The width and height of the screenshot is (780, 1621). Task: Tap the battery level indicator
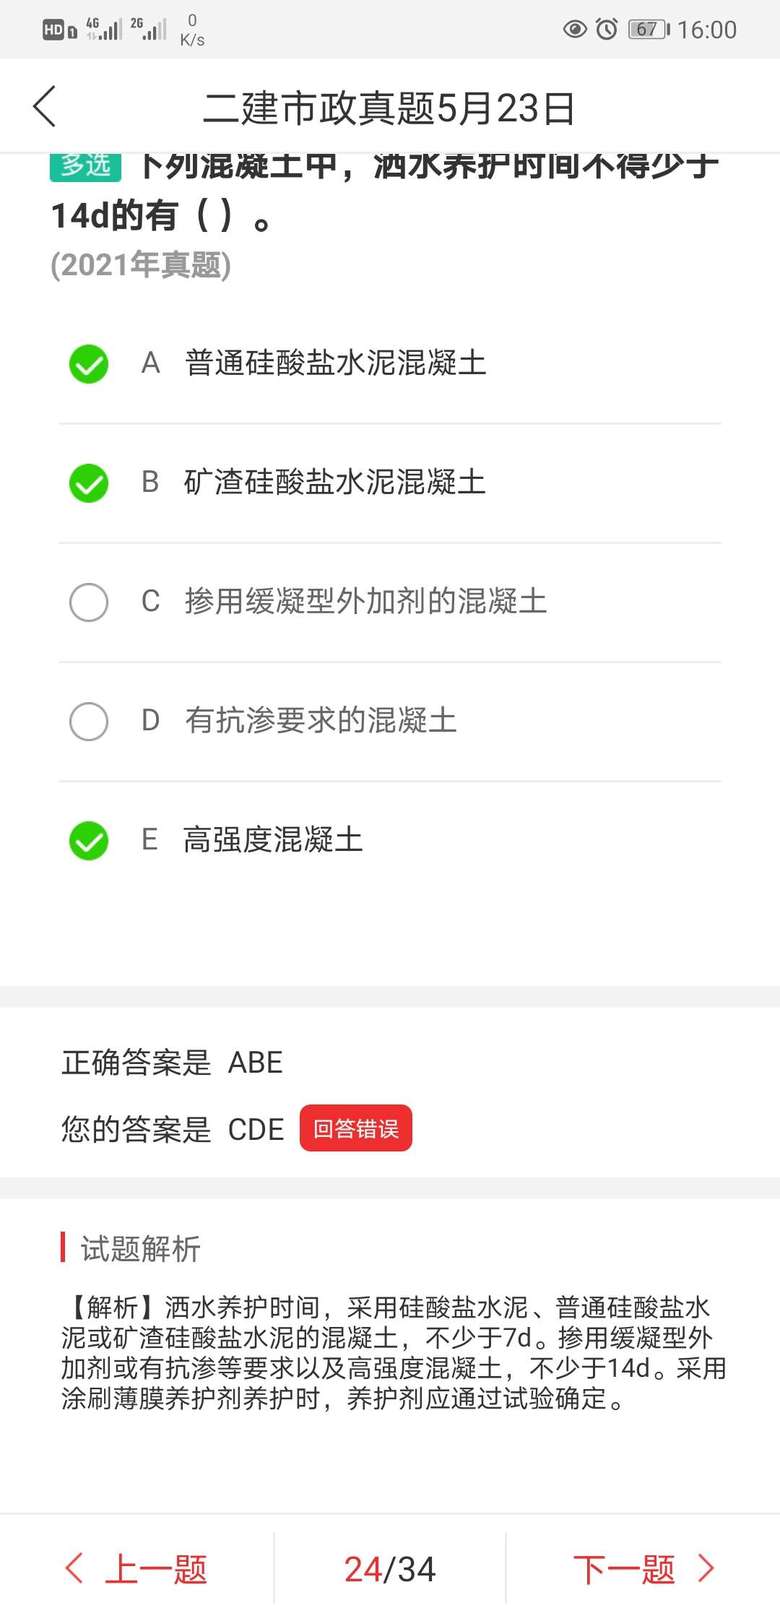tap(648, 29)
